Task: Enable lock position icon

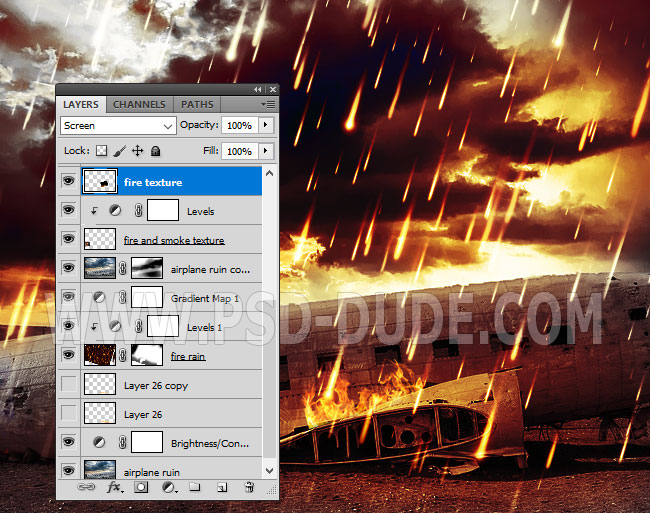Action: click(138, 151)
